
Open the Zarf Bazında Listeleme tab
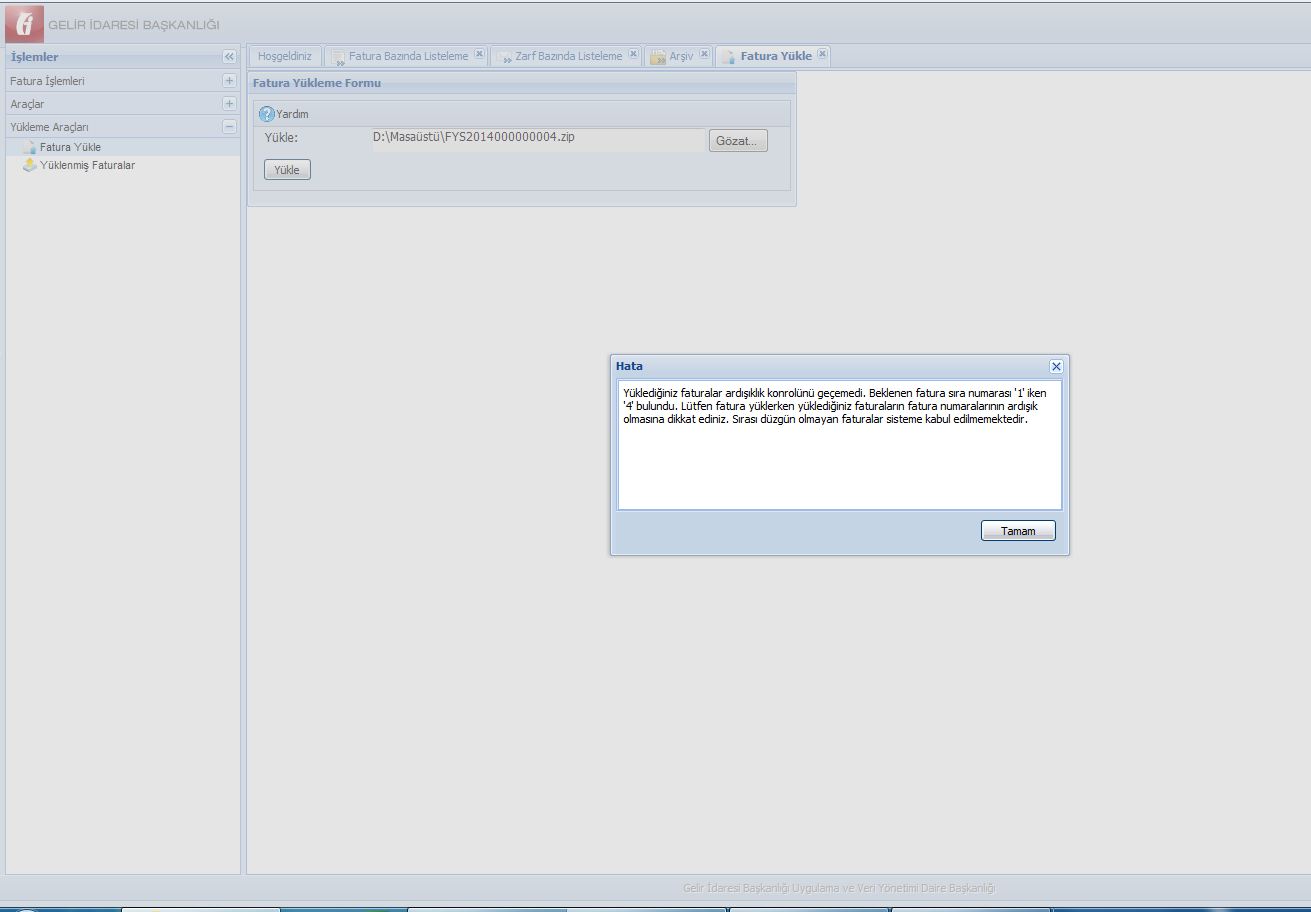coord(568,56)
